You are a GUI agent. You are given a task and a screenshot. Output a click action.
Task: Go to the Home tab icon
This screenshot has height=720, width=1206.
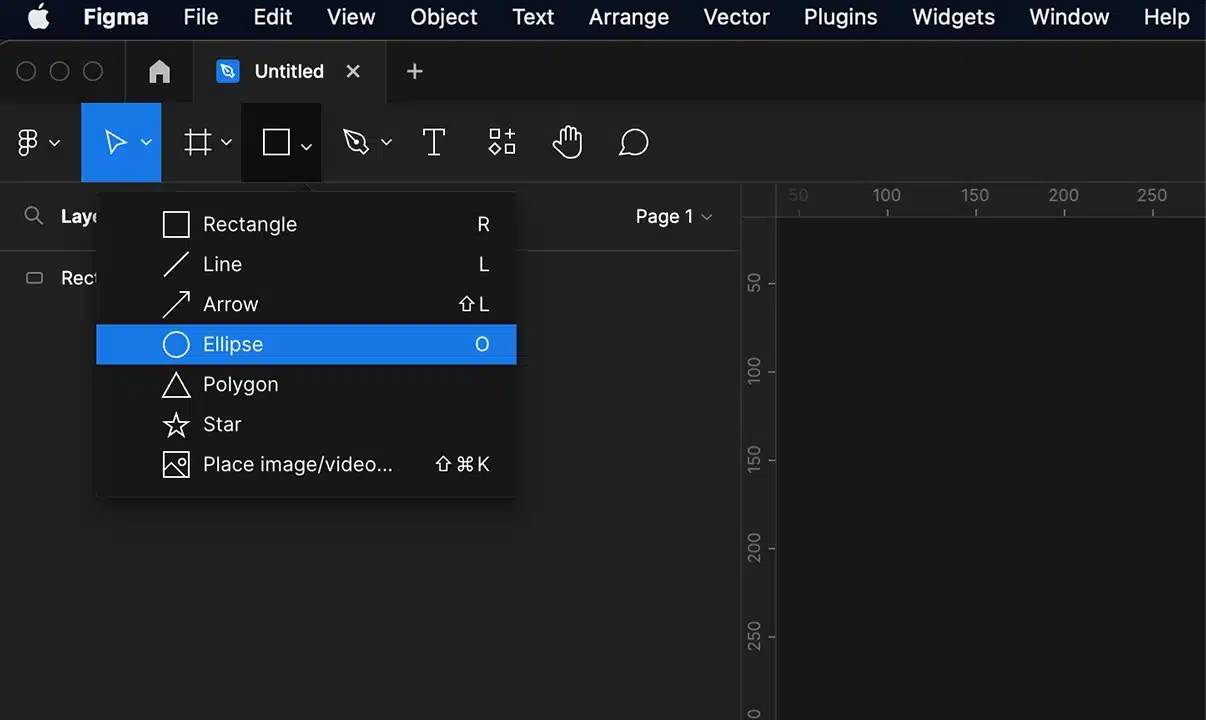point(159,71)
